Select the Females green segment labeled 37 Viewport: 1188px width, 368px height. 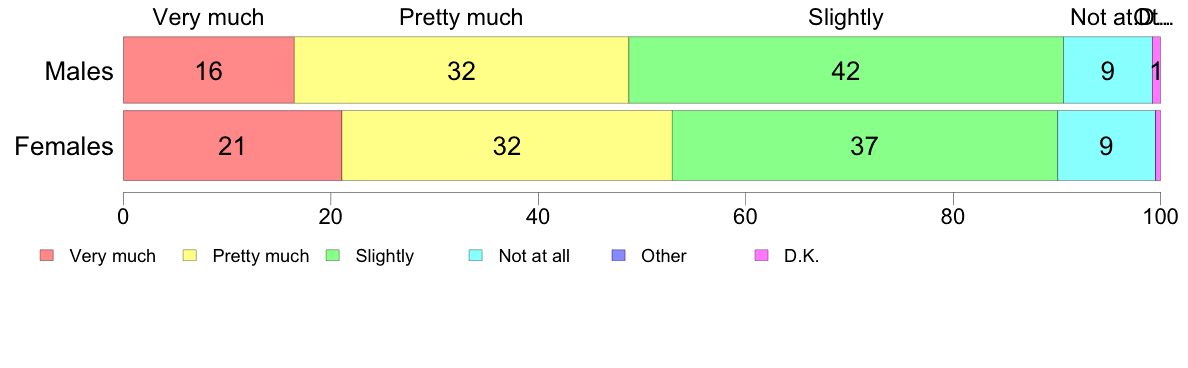pyautogui.click(x=865, y=145)
